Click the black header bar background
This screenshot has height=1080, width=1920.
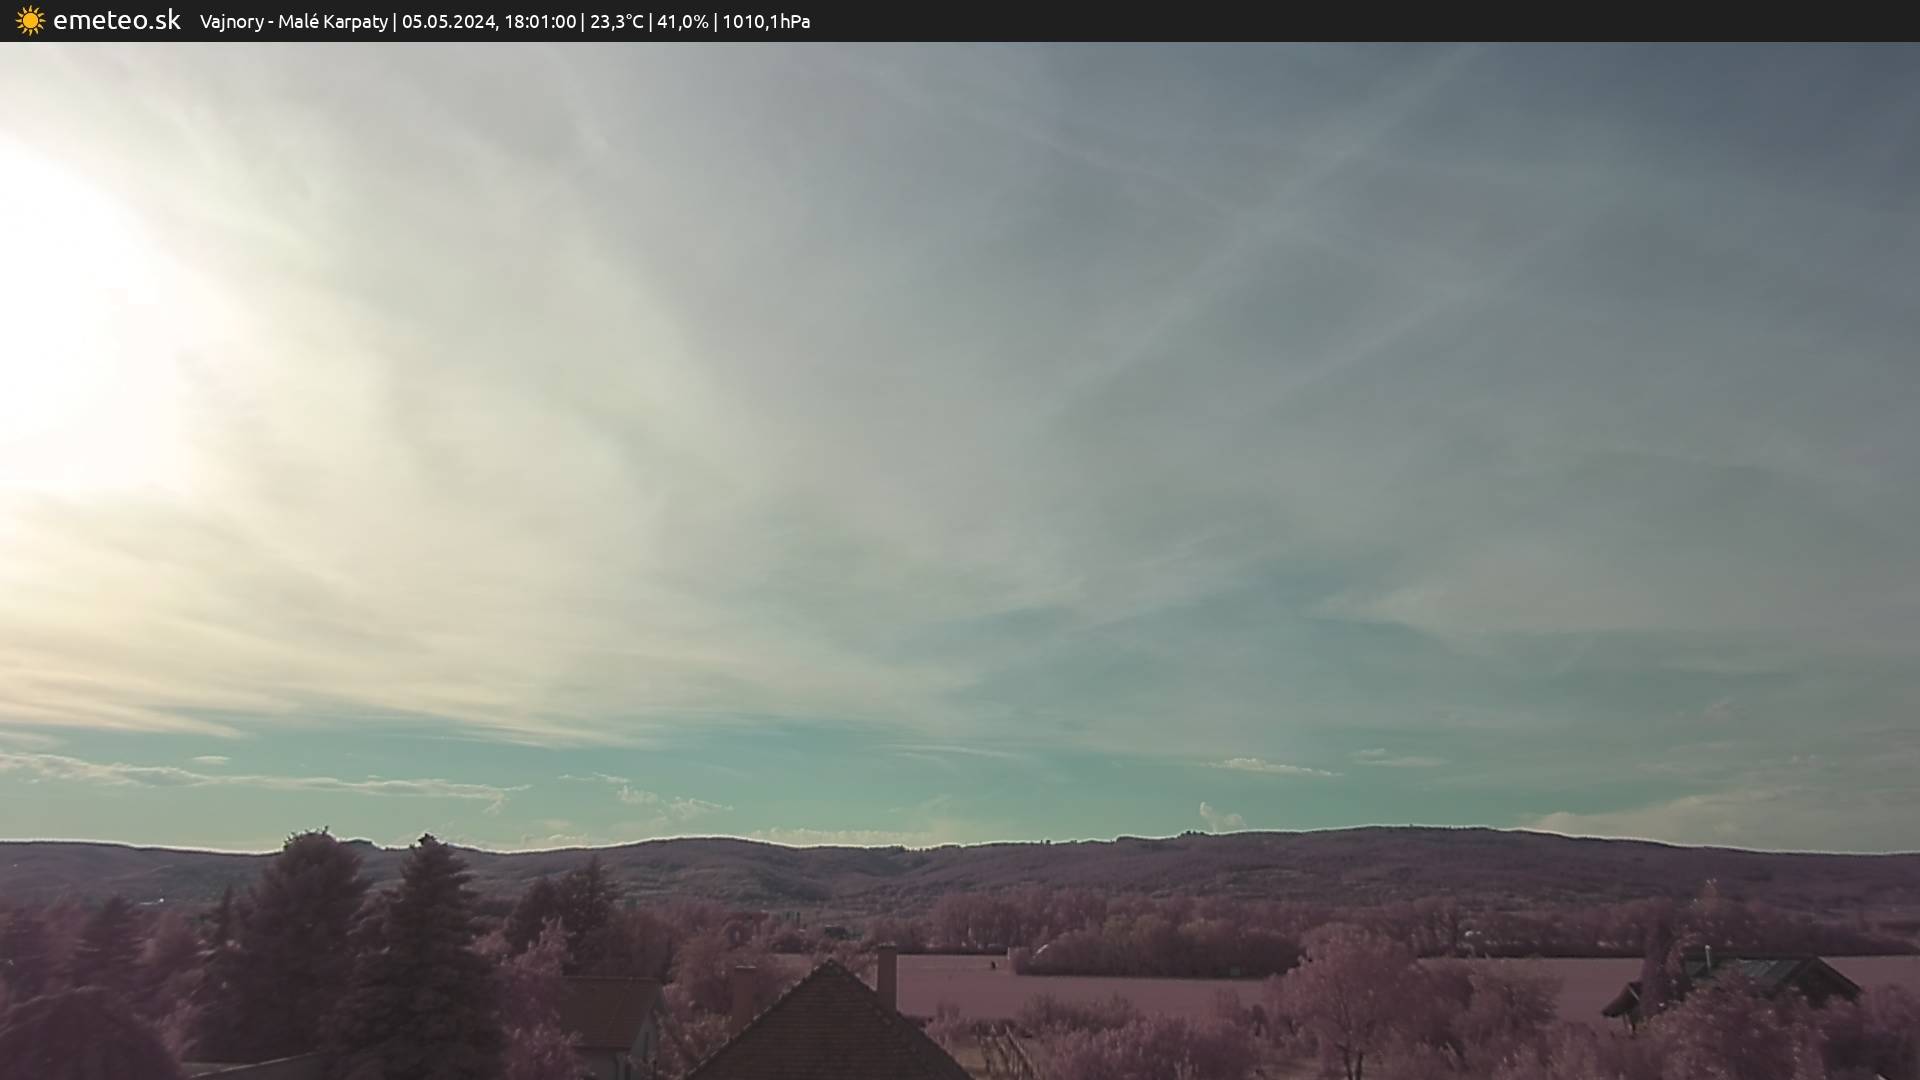point(1400,21)
